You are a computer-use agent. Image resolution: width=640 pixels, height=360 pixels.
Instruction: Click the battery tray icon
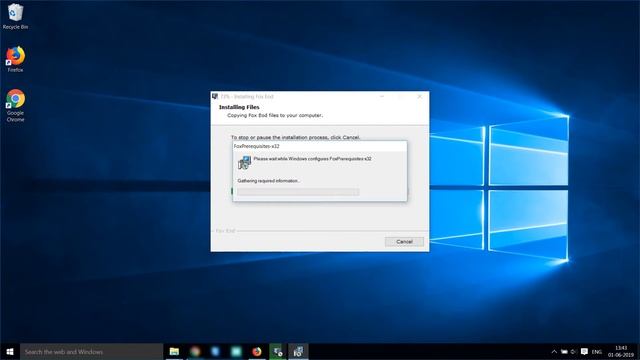coord(564,351)
